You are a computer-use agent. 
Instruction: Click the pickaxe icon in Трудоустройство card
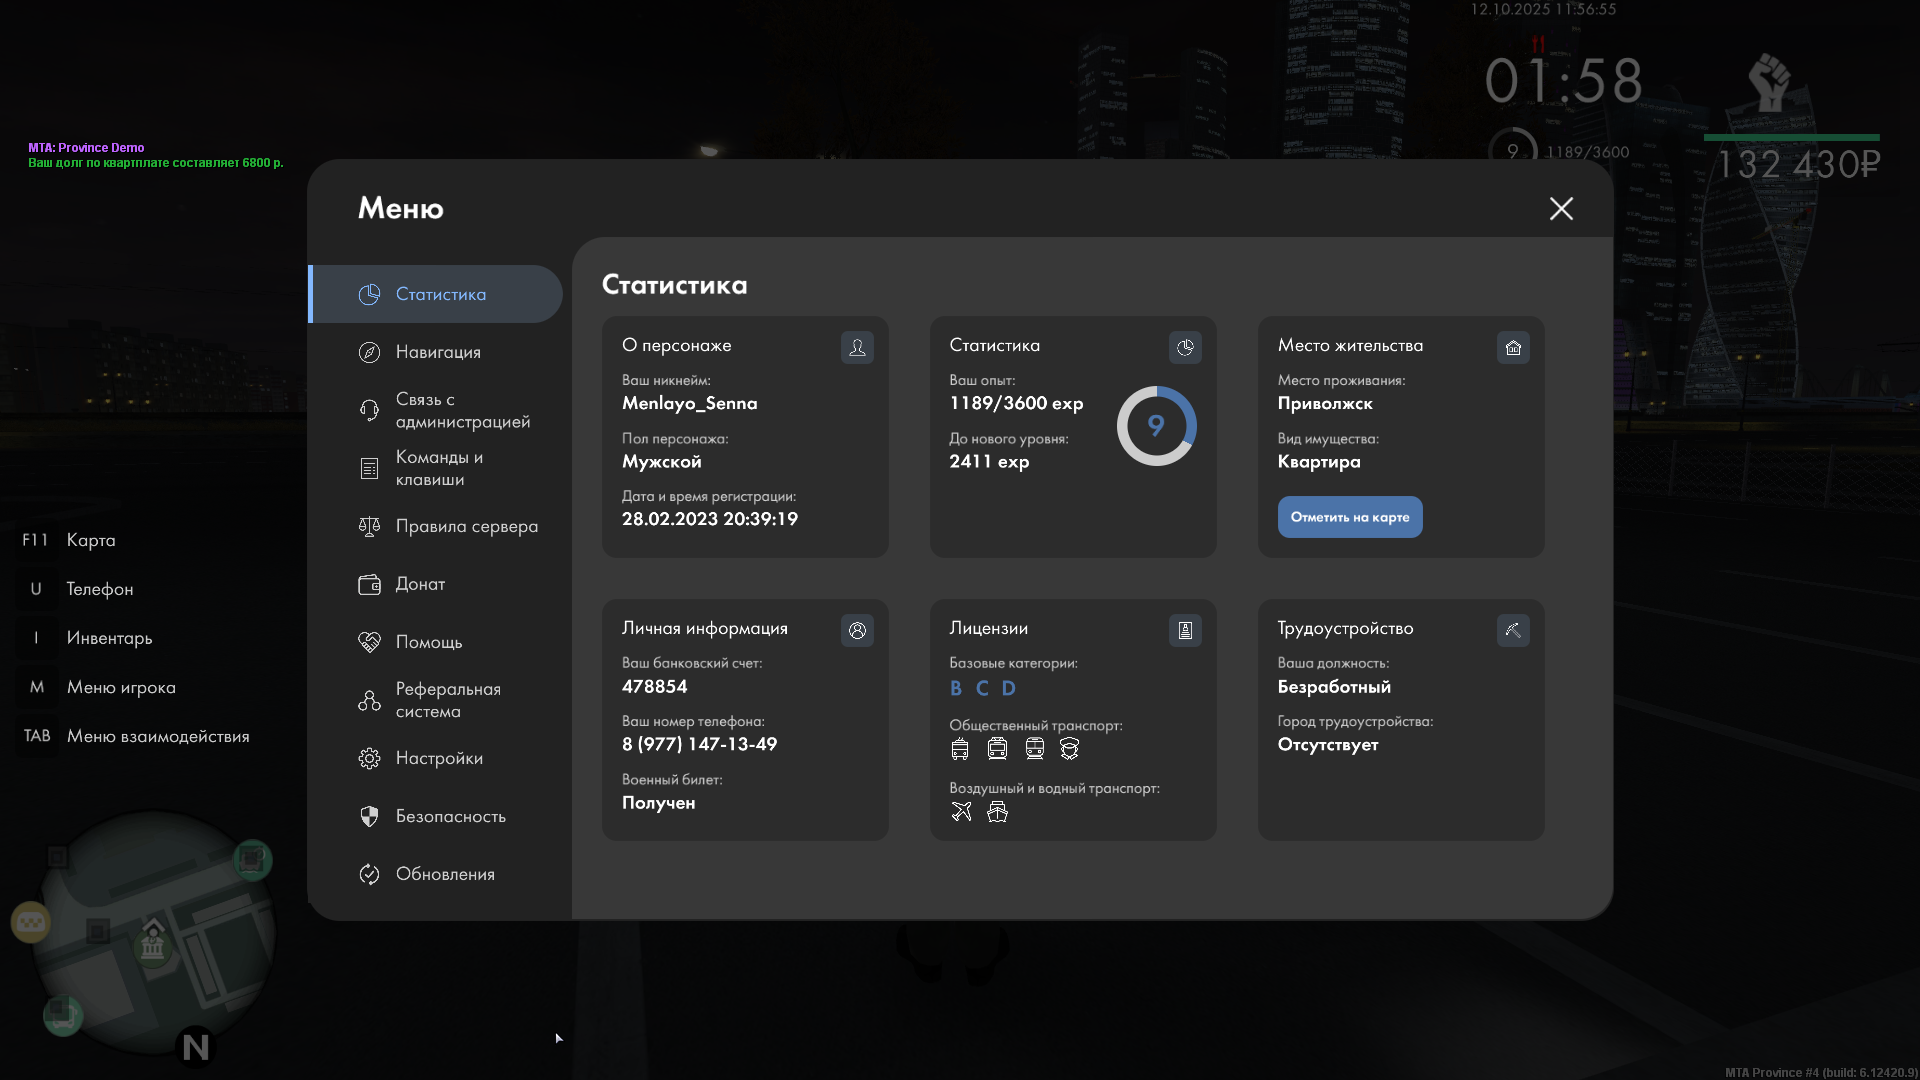[x=1513, y=630]
